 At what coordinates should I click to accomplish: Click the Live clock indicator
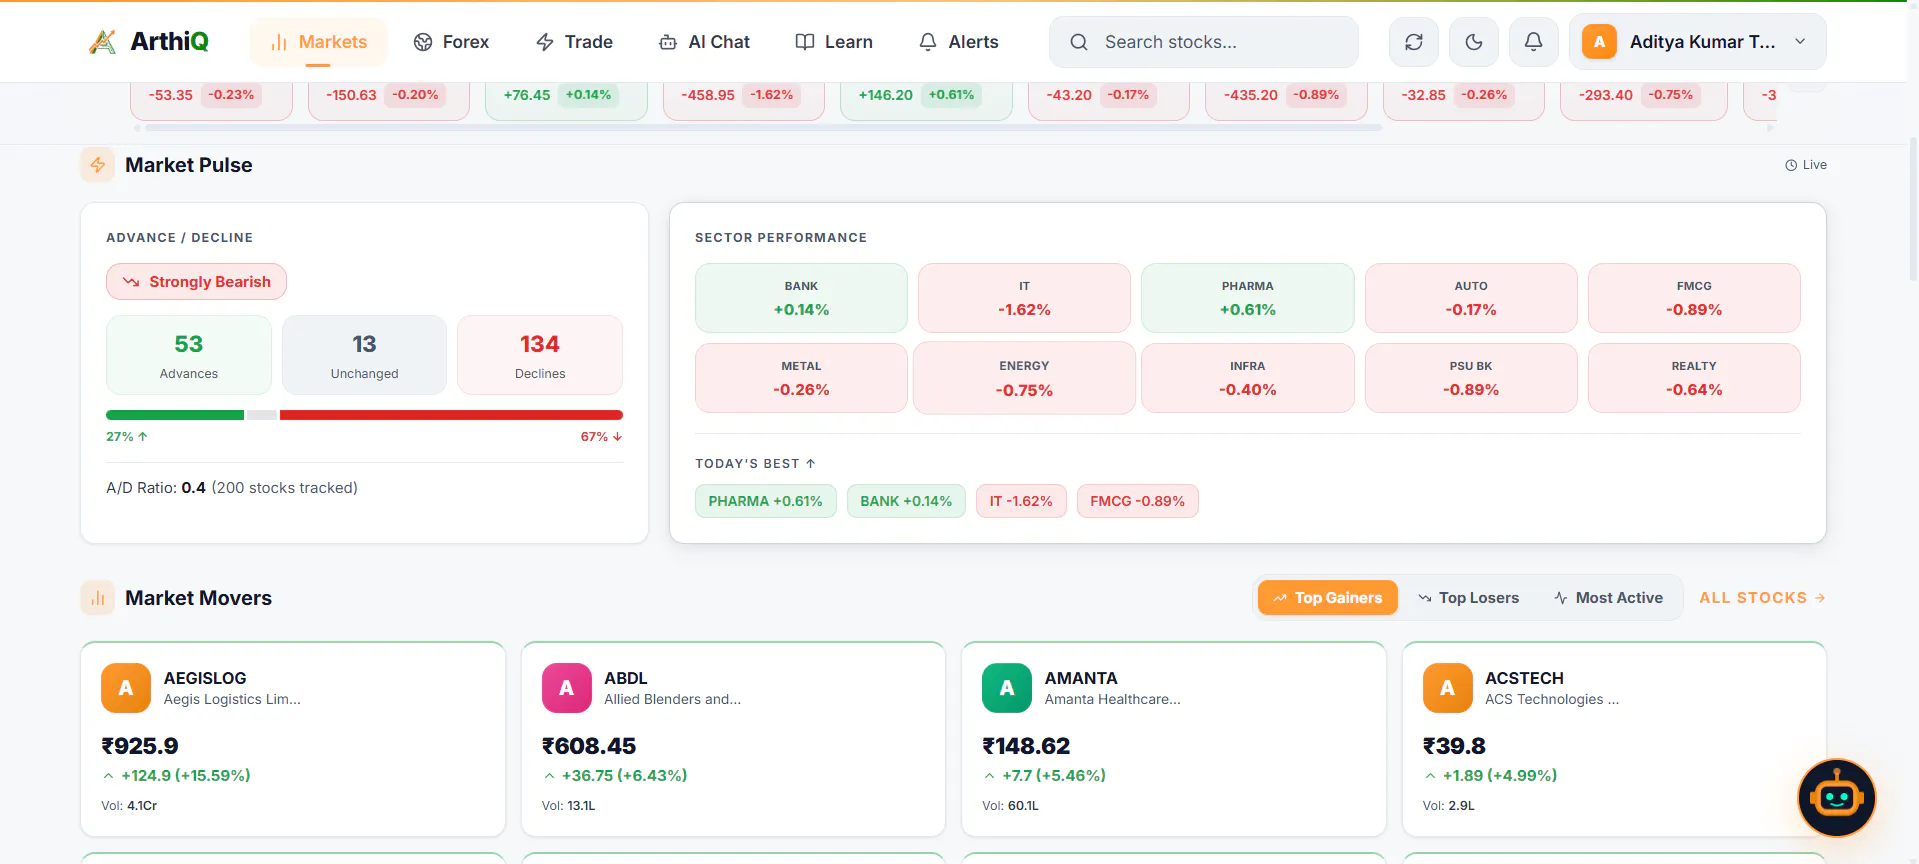coord(1806,165)
